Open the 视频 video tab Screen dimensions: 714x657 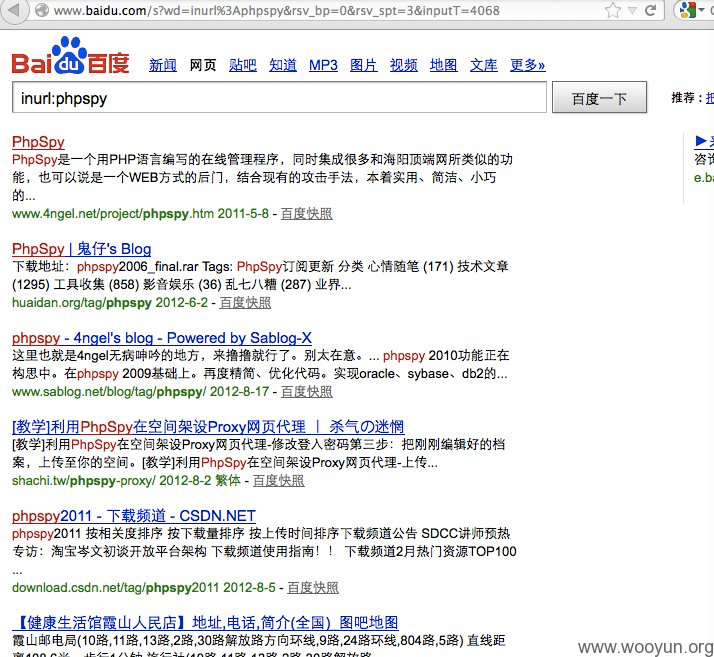(x=404, y=65)
